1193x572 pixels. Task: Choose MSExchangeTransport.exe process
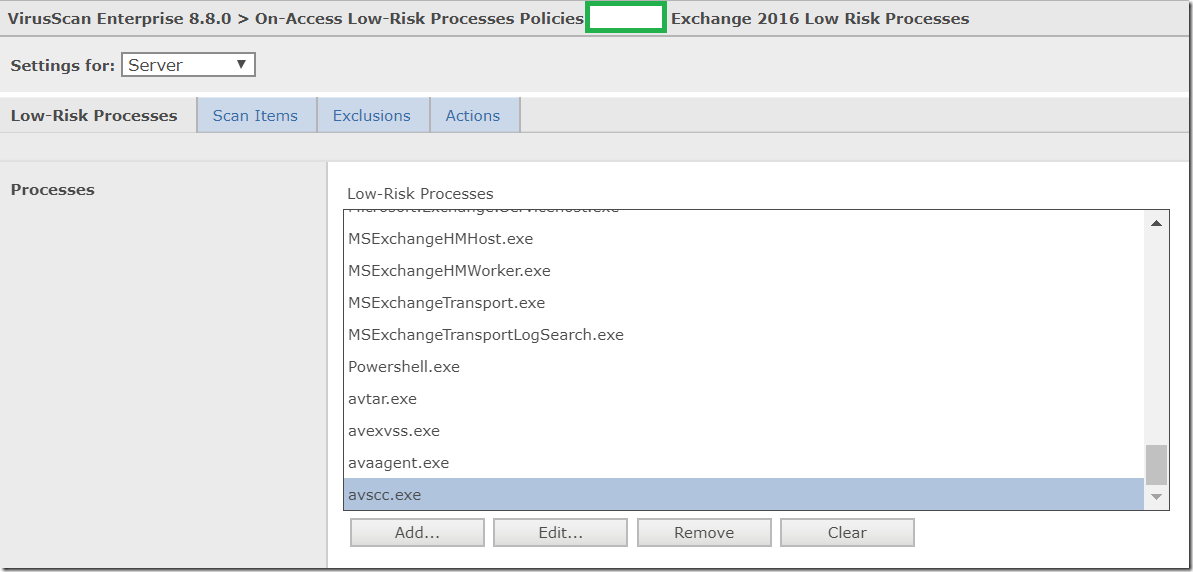pos(743,303)
